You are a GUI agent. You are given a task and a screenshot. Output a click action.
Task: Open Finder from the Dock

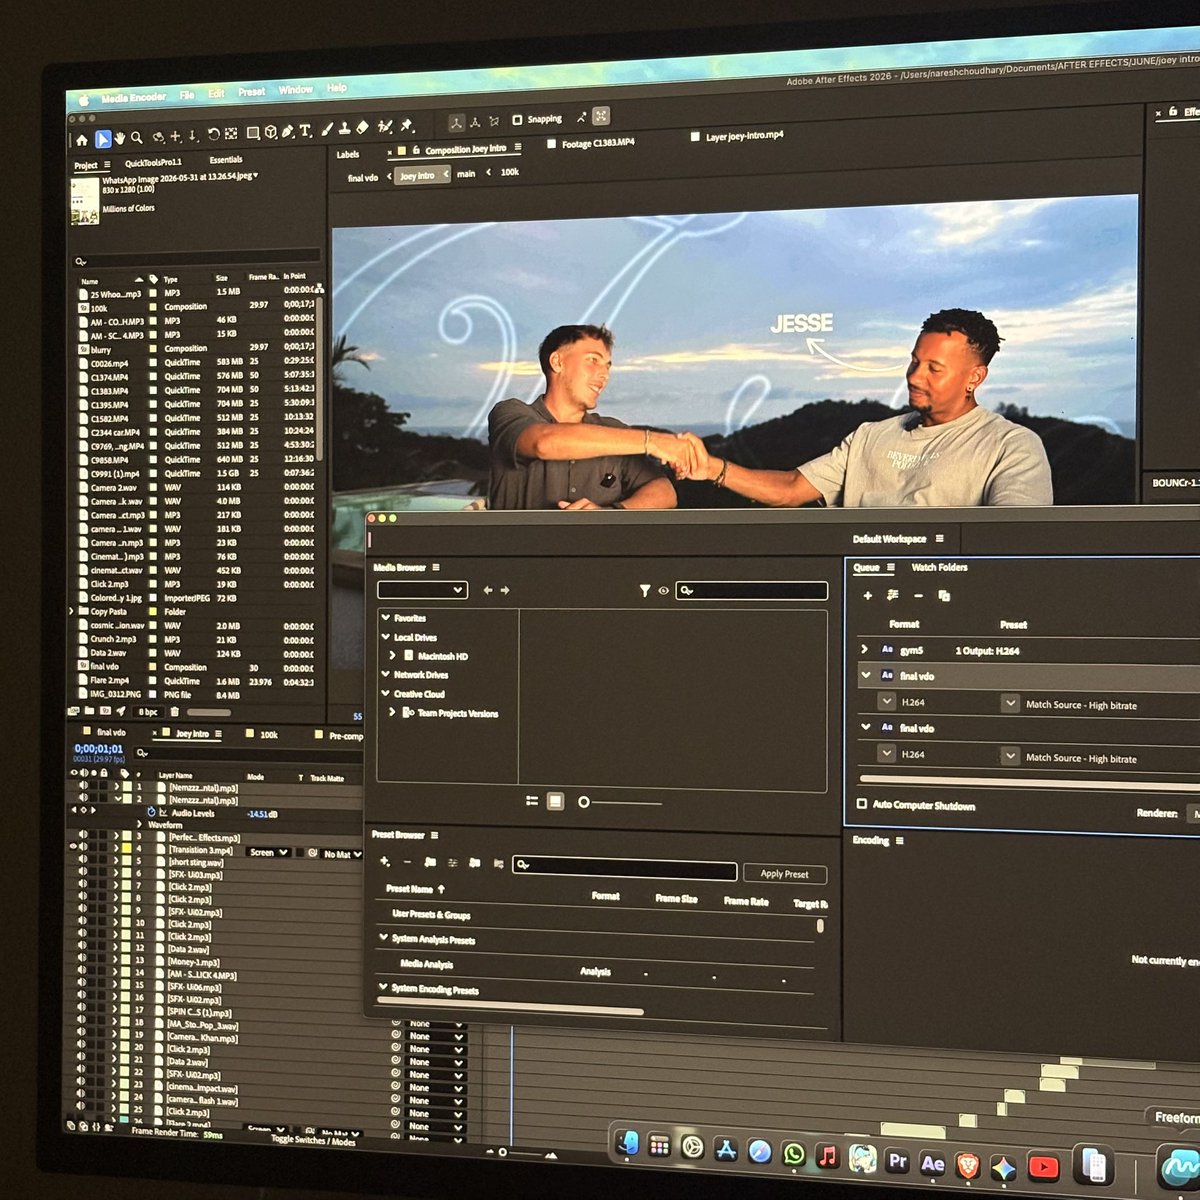point(628,1144)
